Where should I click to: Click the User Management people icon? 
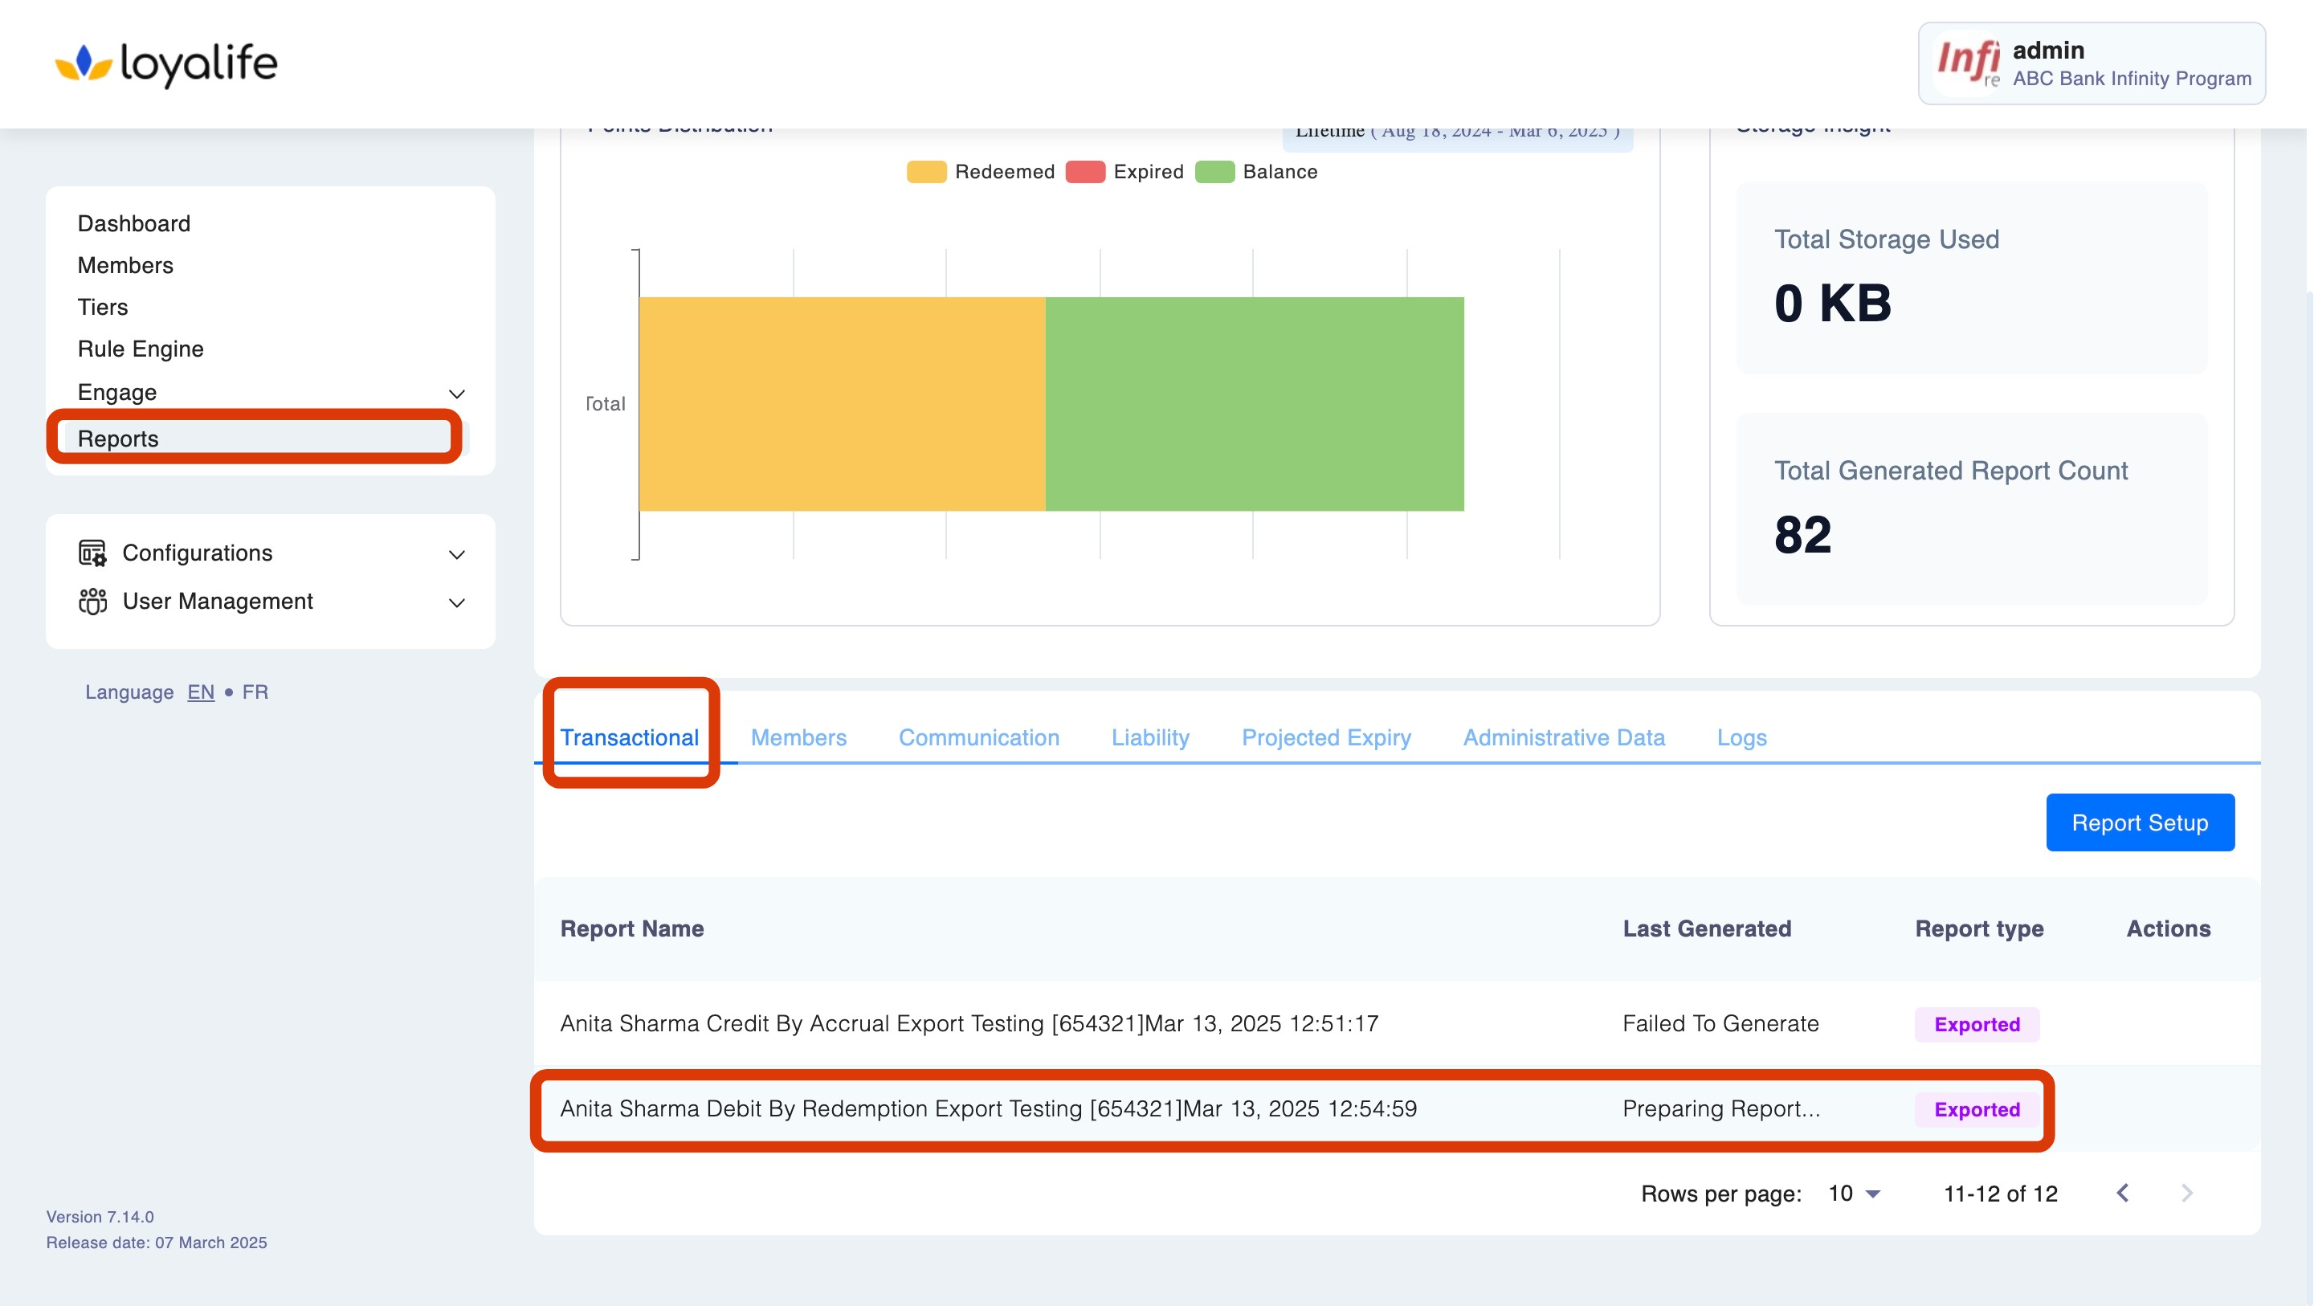[92, 601]
